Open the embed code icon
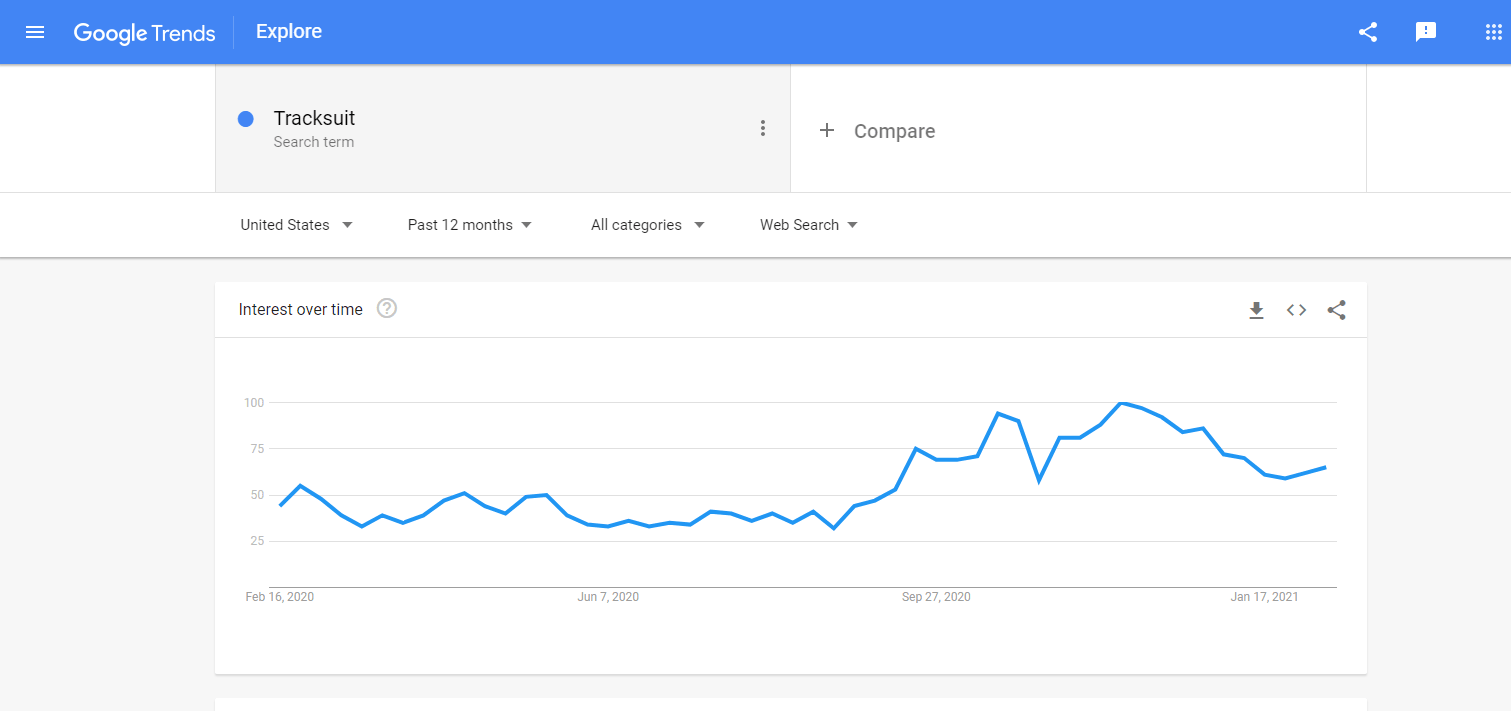The image size is (1511, 711). [1296, 310]
